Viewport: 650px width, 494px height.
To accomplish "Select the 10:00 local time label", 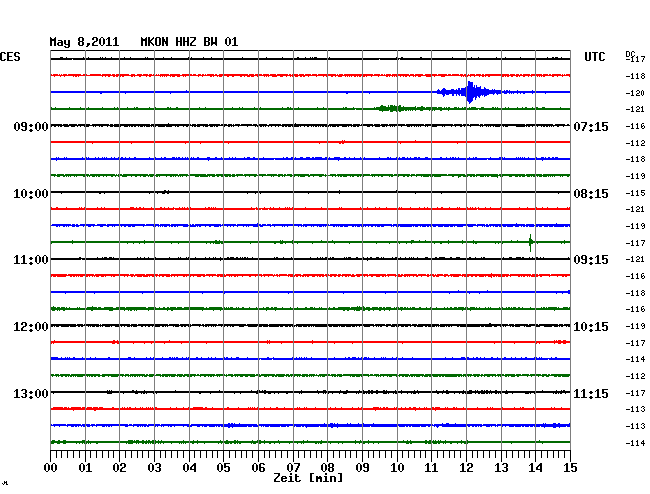I will [31, 194].
